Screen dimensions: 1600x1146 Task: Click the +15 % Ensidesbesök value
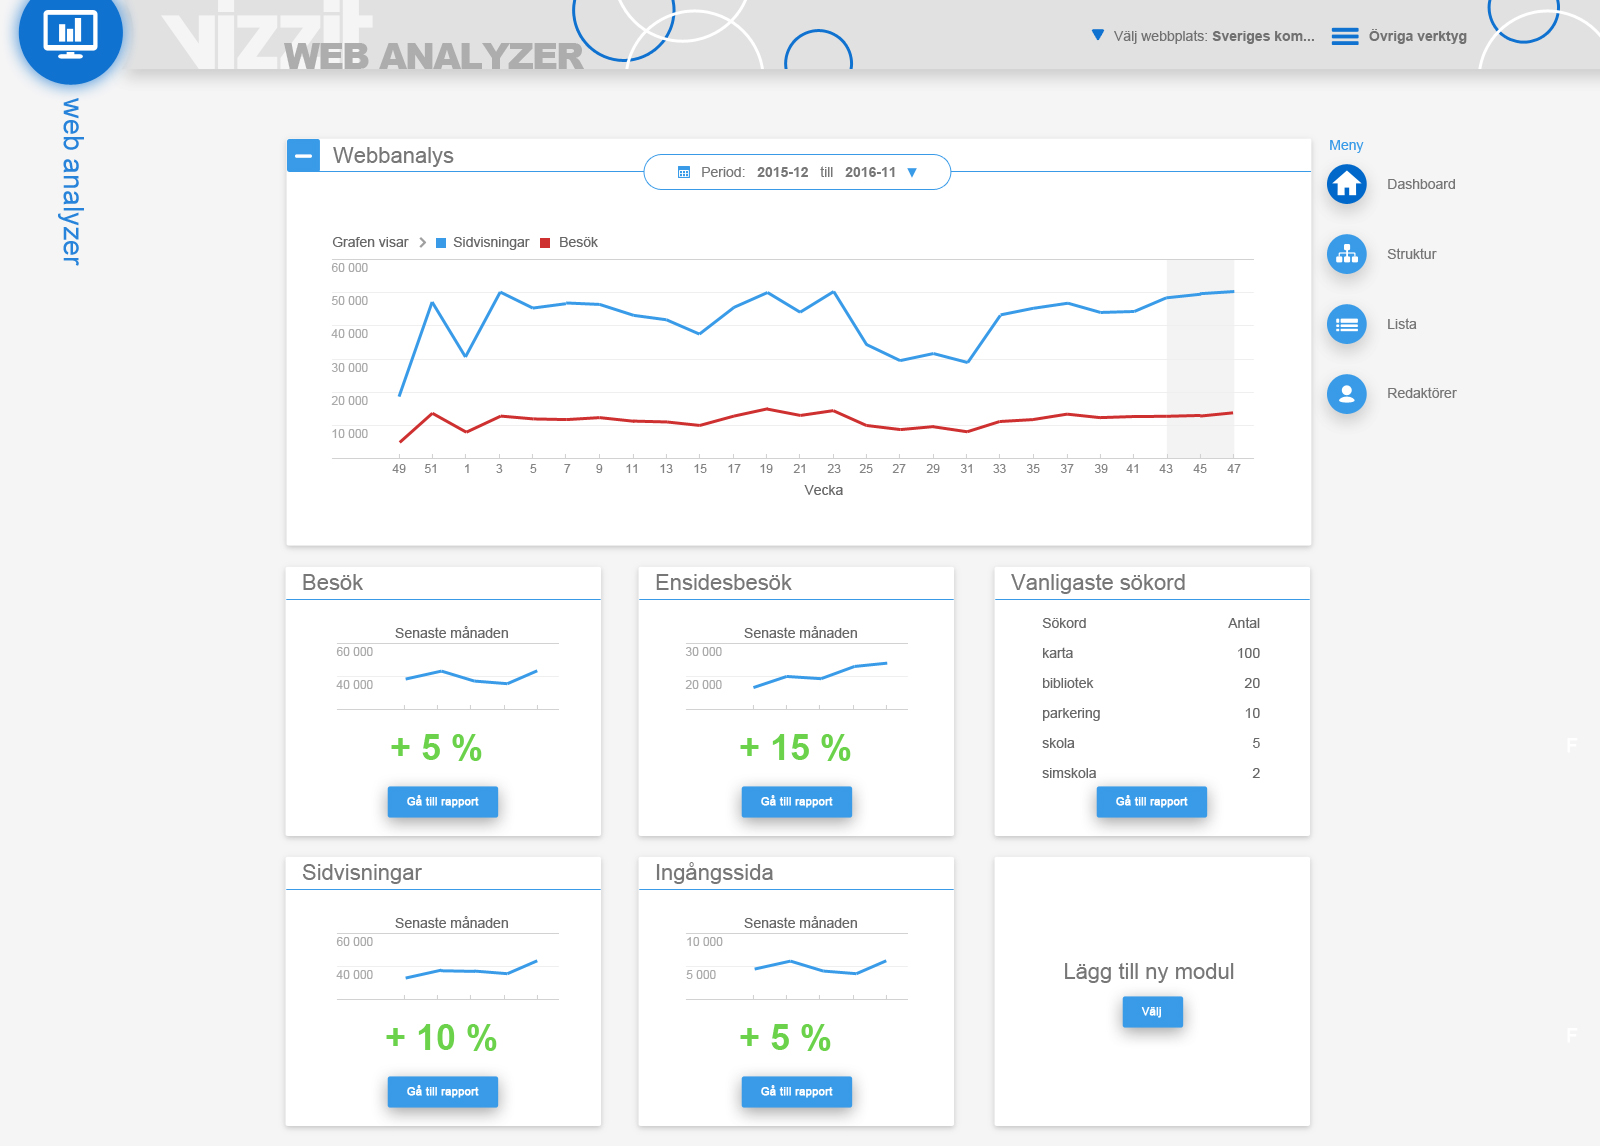coord(795,748)
